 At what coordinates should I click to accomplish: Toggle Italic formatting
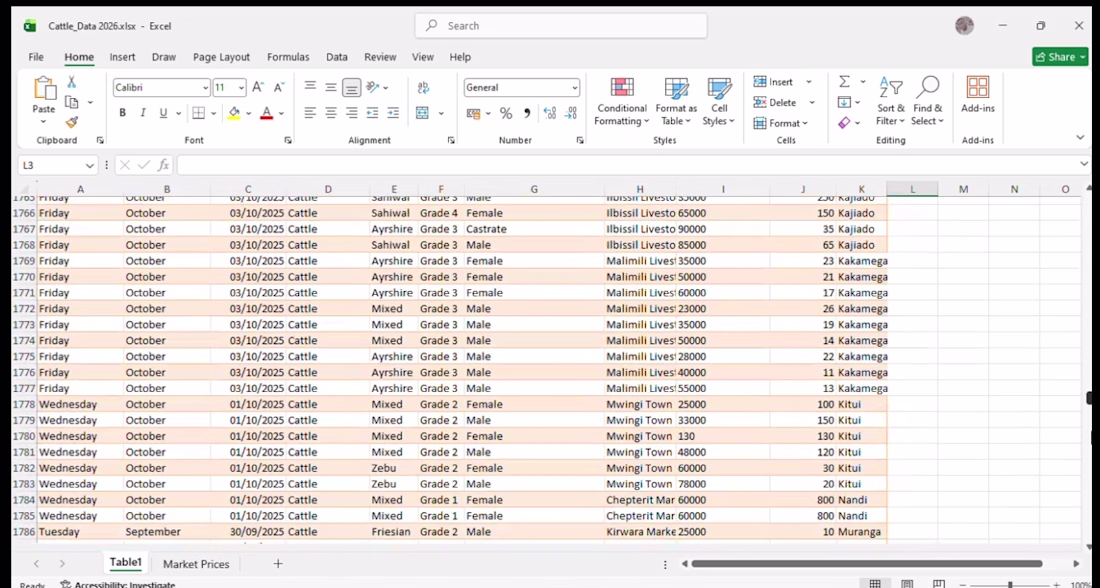[x=143, y=113]
